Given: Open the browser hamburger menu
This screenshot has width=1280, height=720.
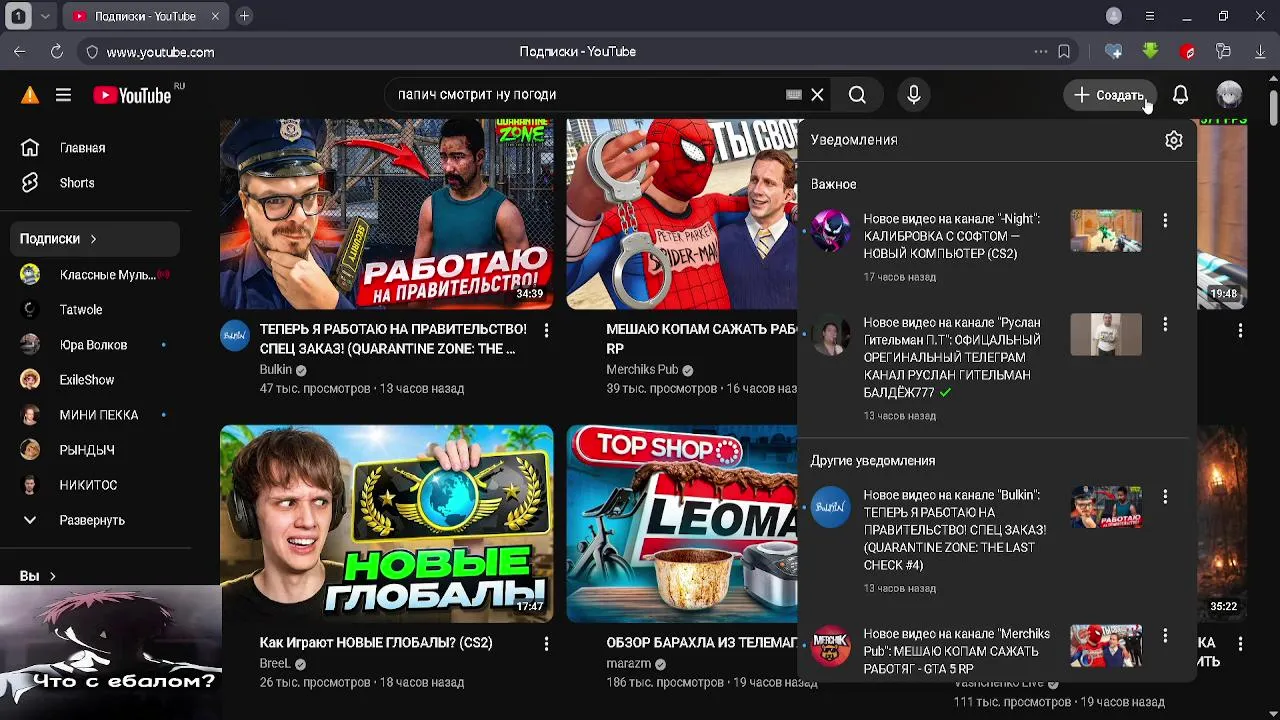Looking at the screenshot, I should click(1150, 16).
